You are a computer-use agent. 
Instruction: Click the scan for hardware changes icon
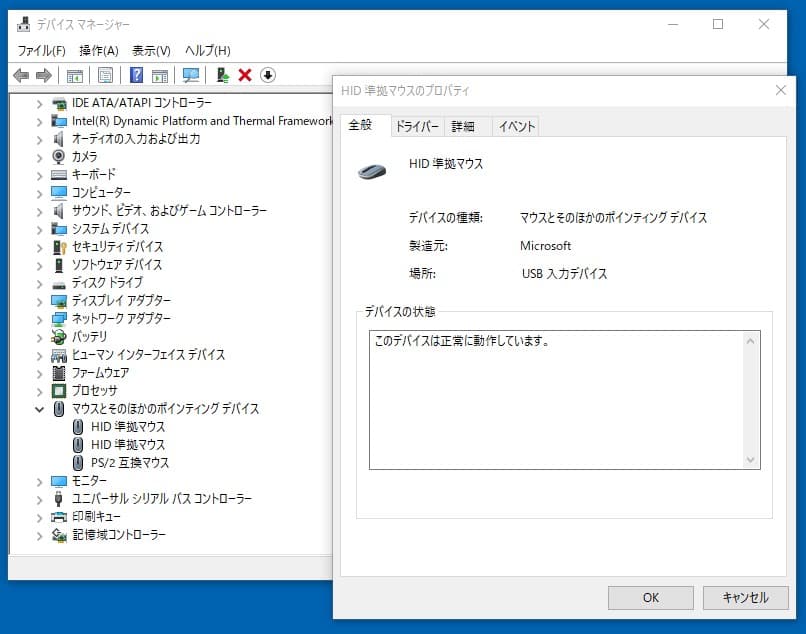pyautogui.click(x=191, y=75)
